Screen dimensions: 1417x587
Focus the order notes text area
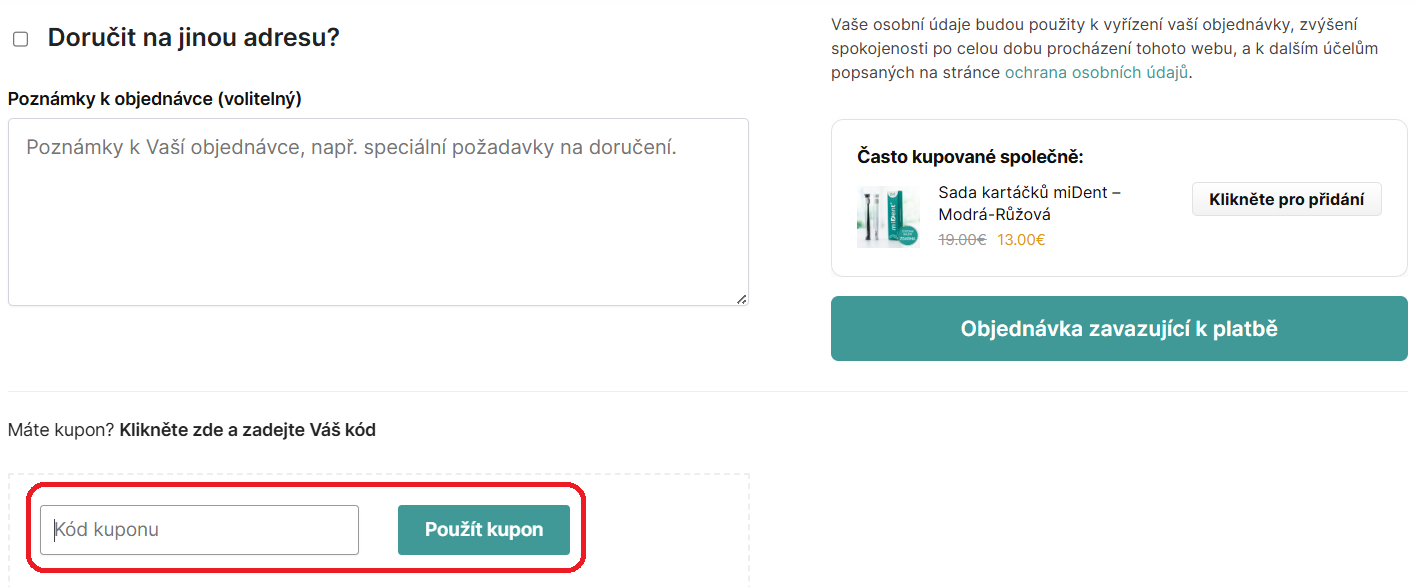pyautogui.click(x=378, y=211)
